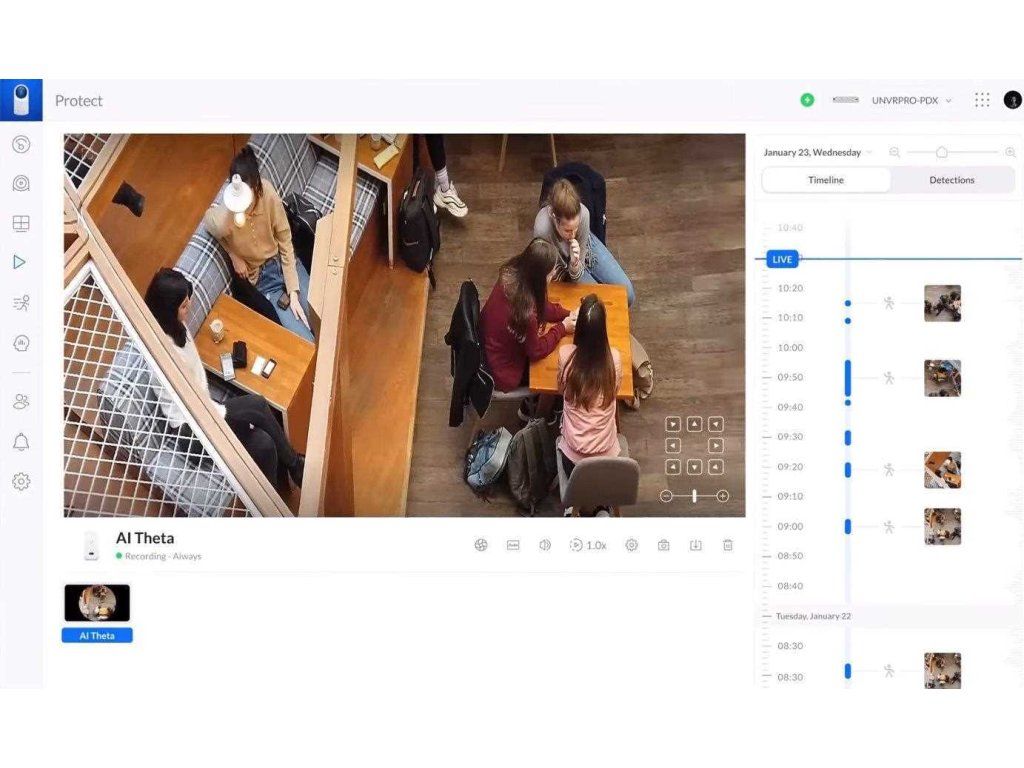Click the bottom-right diagonal PTZ button
This screenshot has height=768, width=1024.
[716, 467]
